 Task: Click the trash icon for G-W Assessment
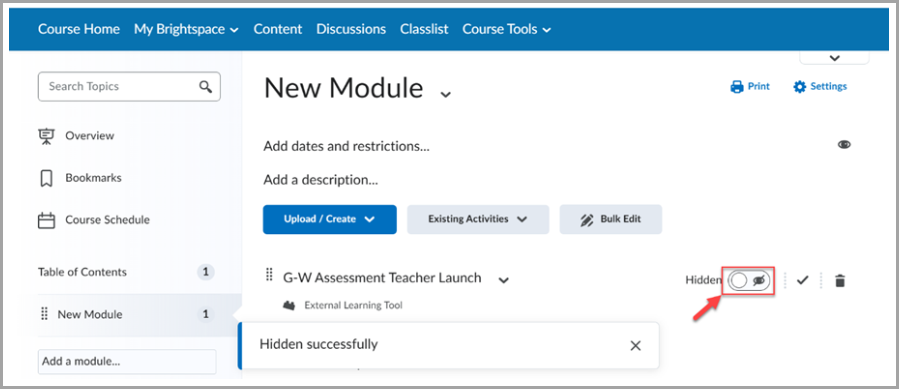[840, 281]
